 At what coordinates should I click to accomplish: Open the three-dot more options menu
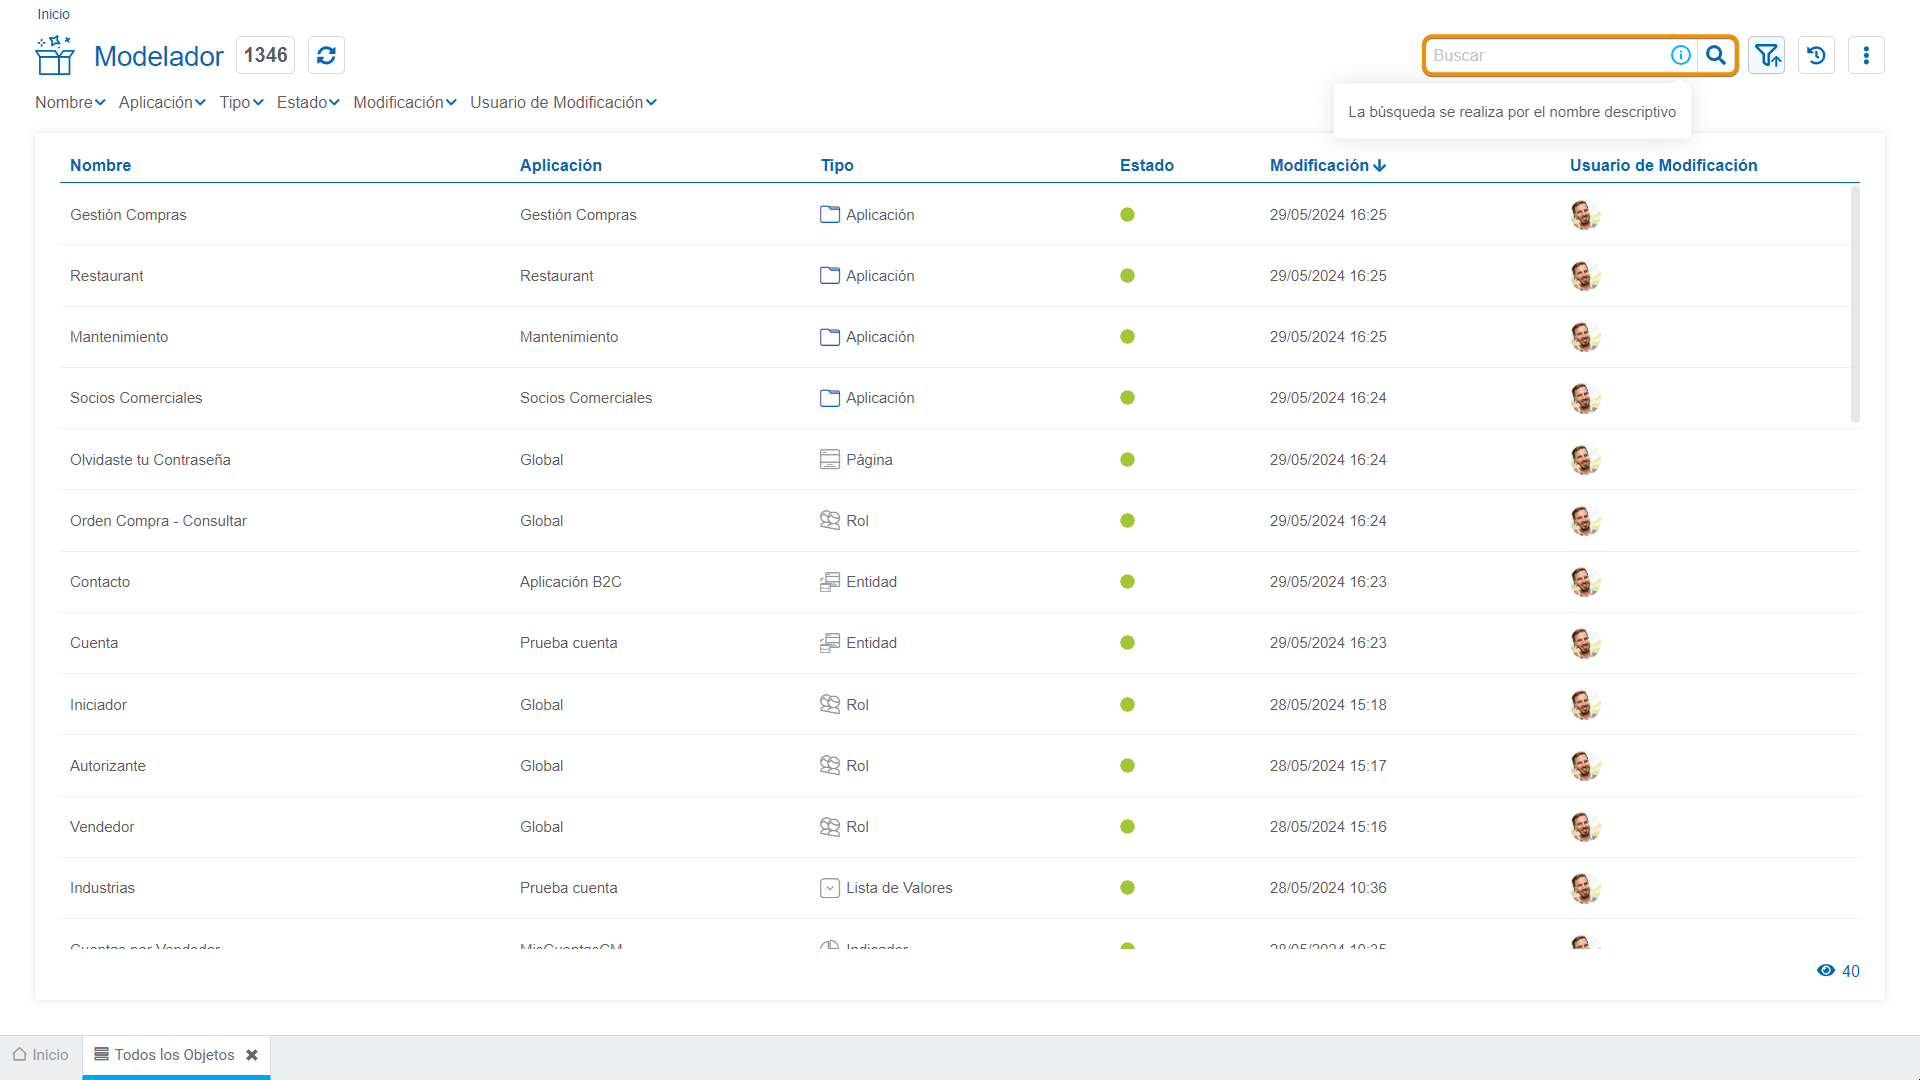click(x=1866, y=56)
